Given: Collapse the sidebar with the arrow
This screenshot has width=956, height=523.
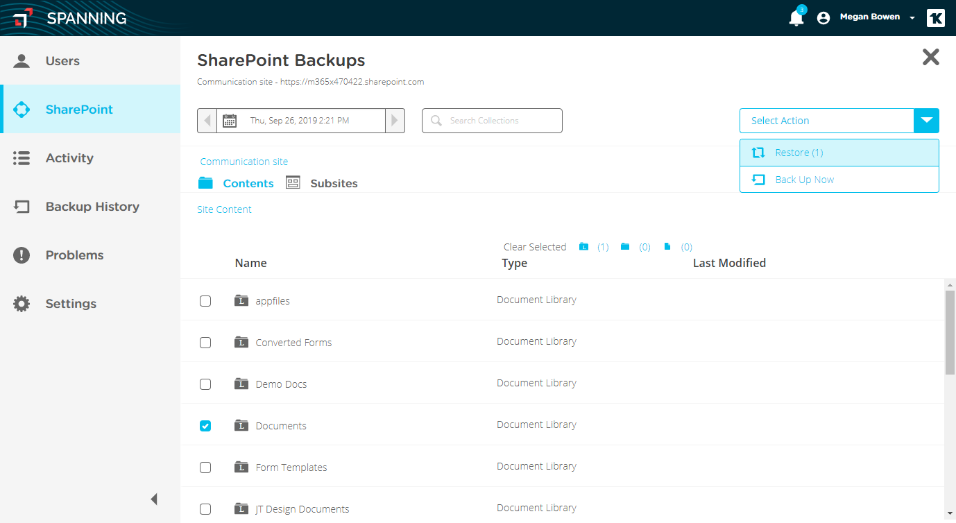Looking at the screenshot, I should coord(154,499).
